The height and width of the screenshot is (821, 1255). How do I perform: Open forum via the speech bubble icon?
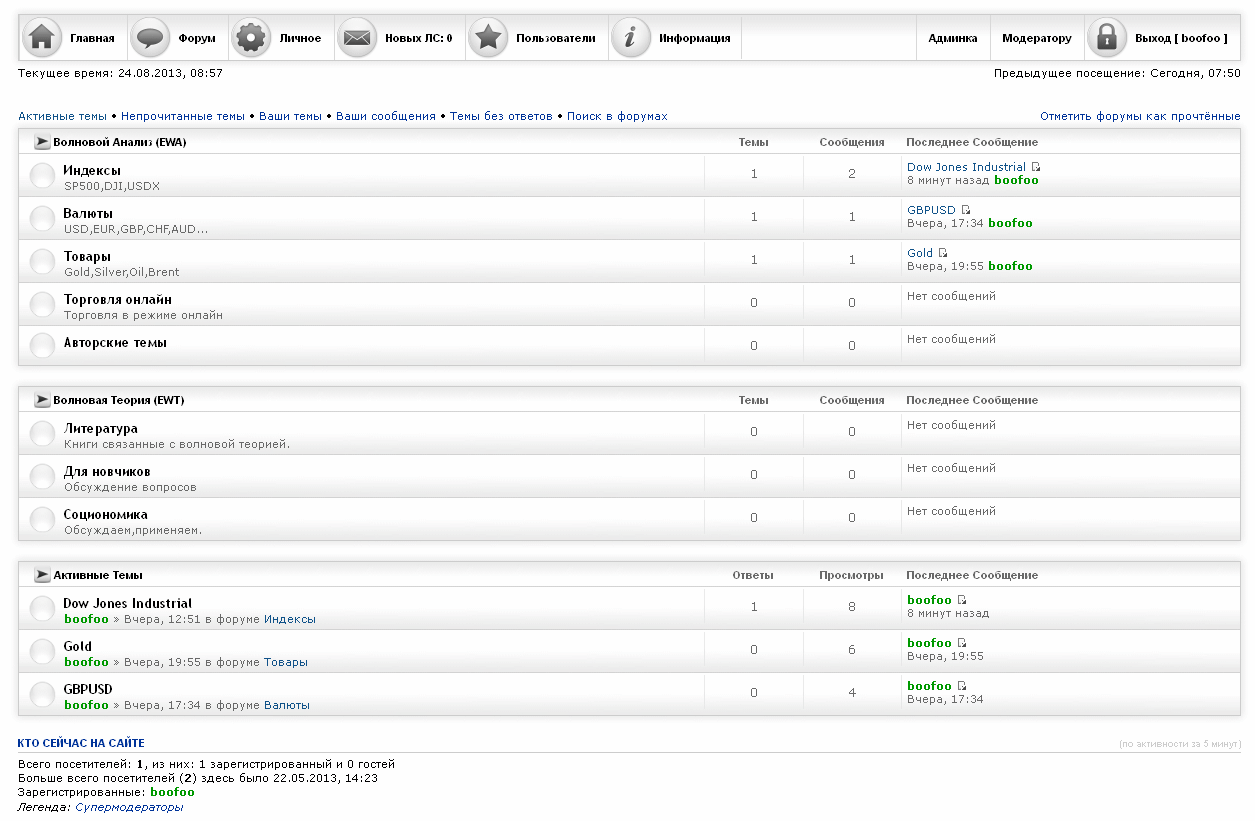150,38
